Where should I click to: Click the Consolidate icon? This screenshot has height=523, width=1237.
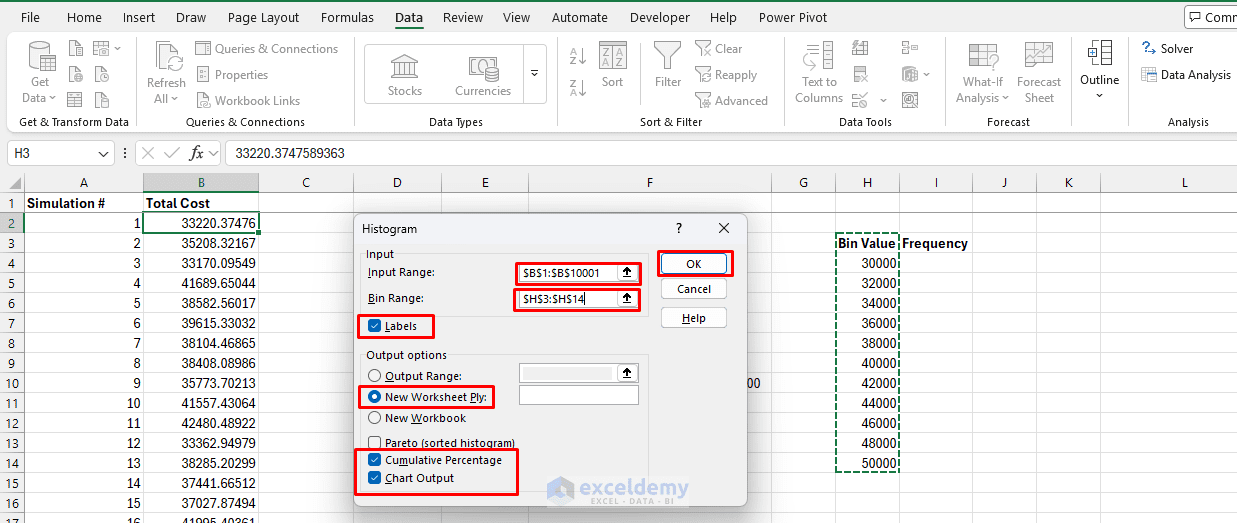909,48
